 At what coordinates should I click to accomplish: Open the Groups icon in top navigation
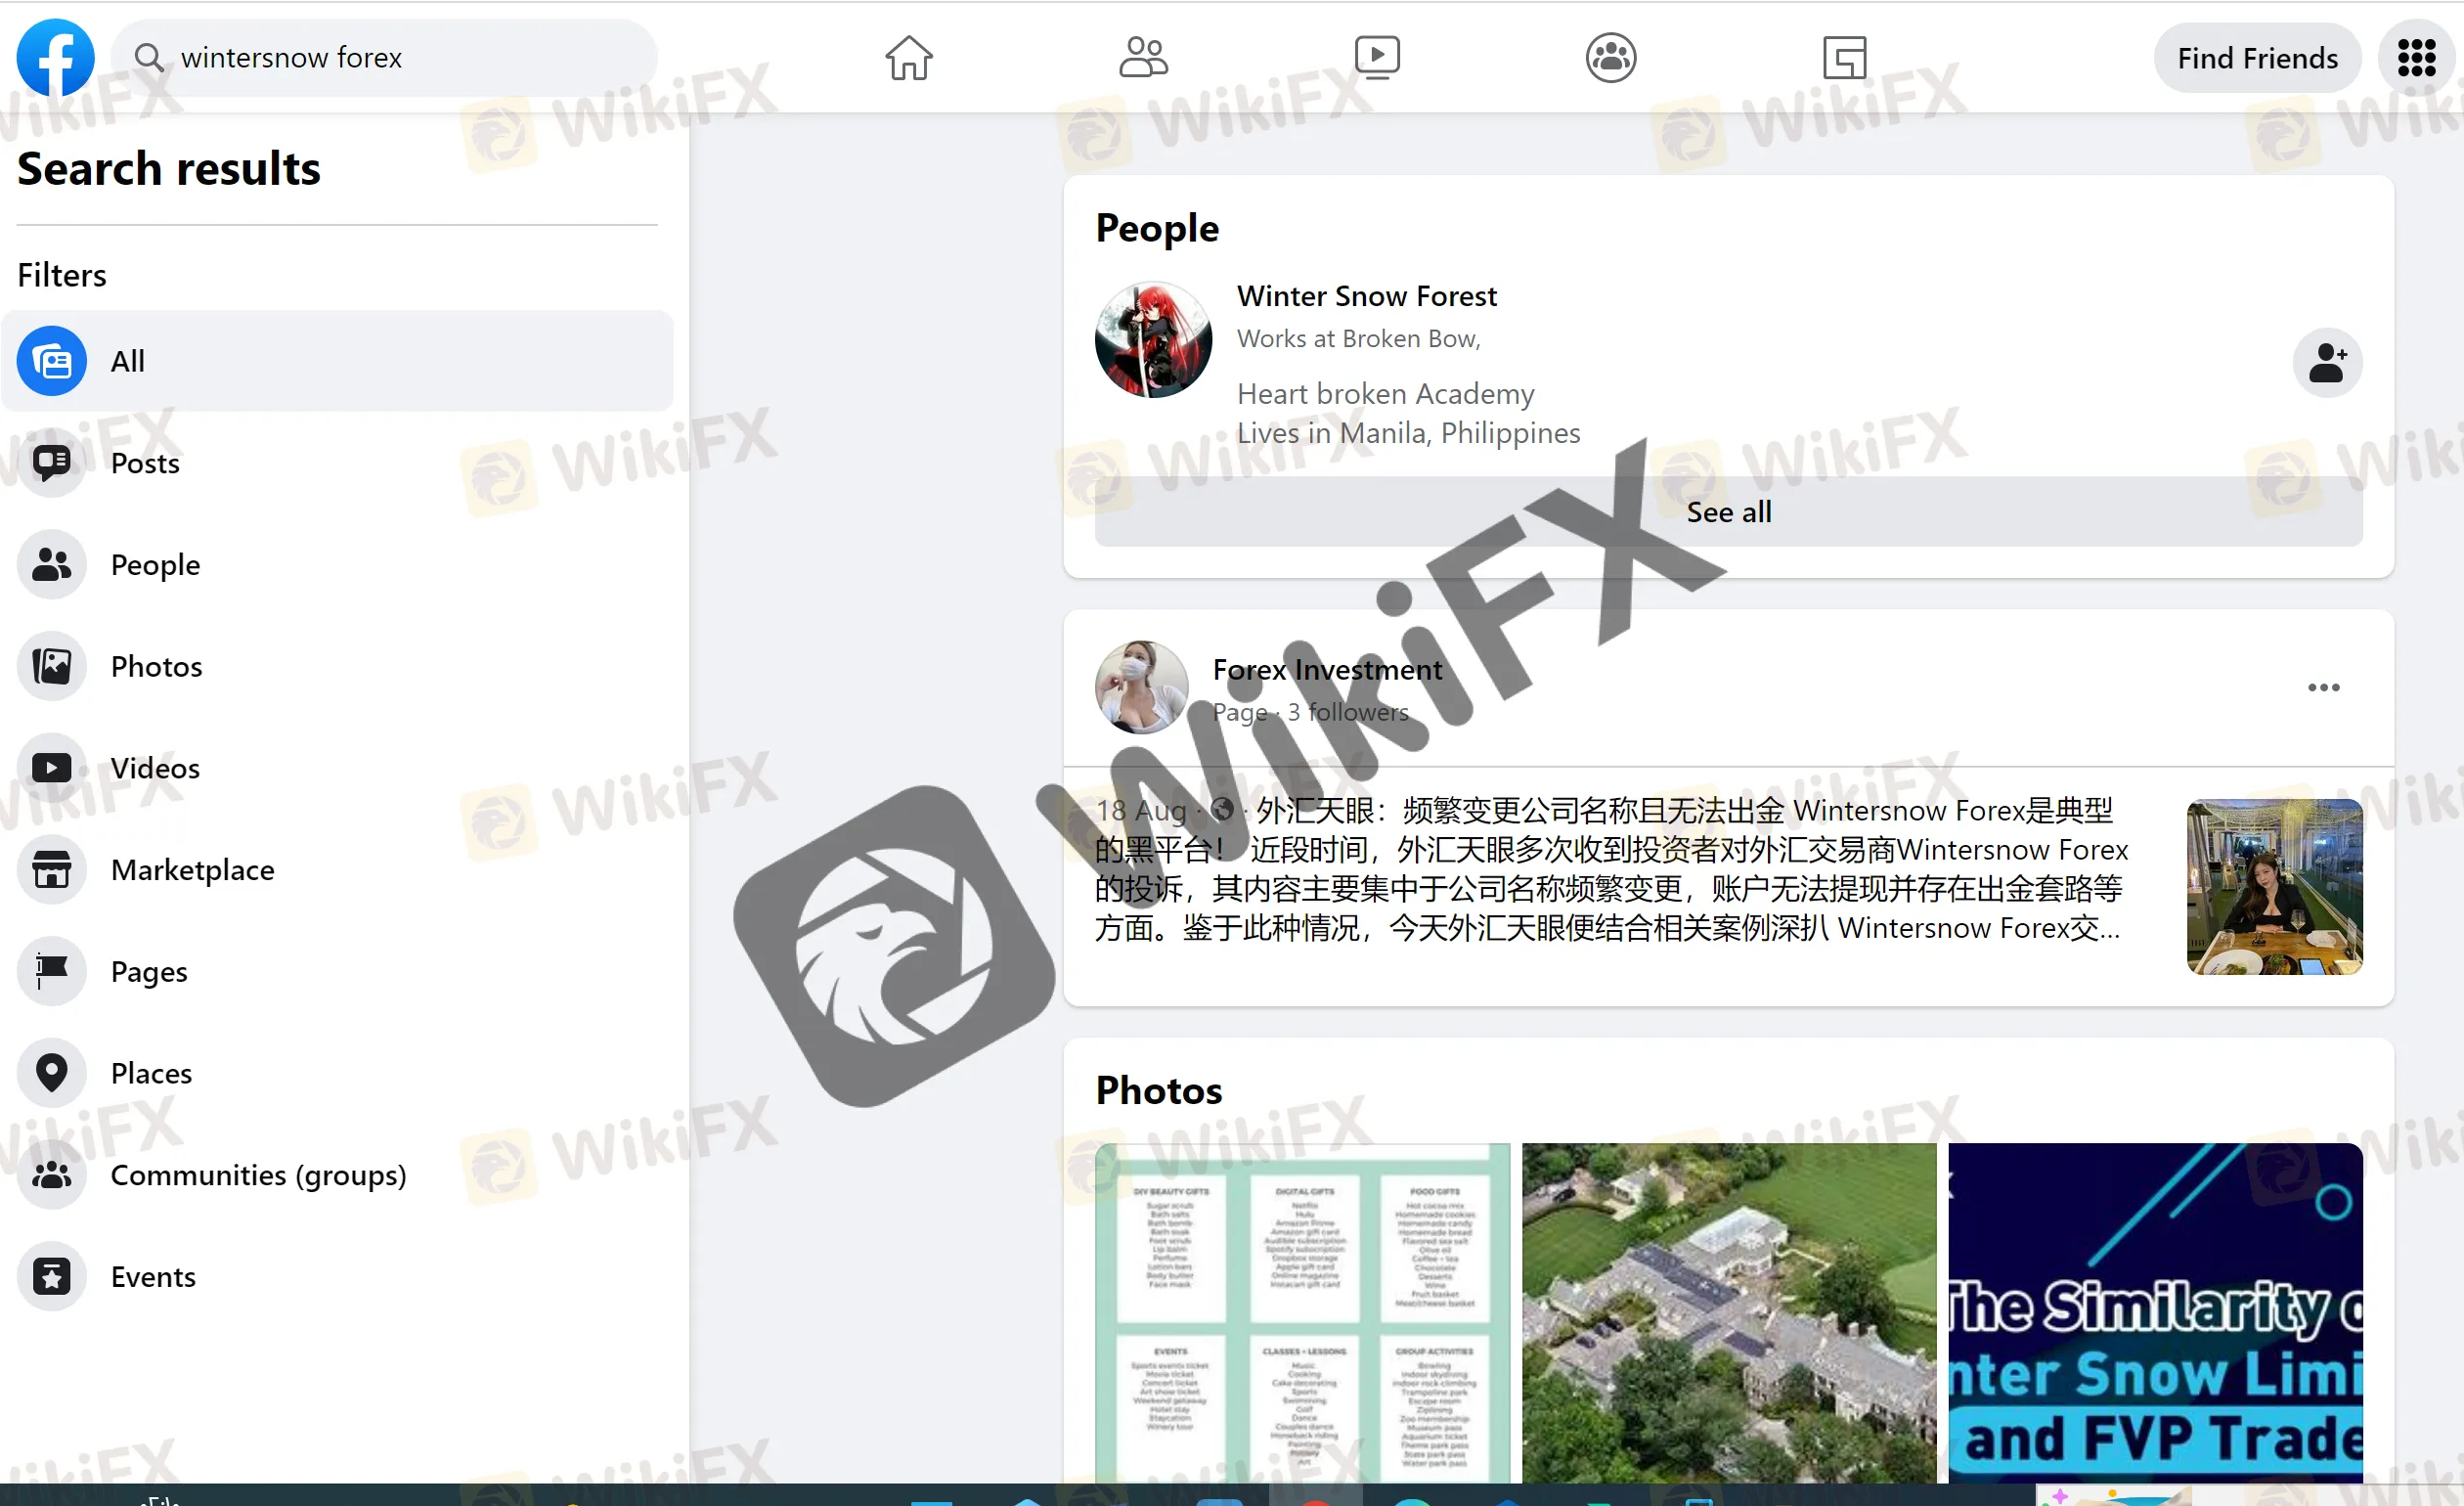[x=1610, y=57]
